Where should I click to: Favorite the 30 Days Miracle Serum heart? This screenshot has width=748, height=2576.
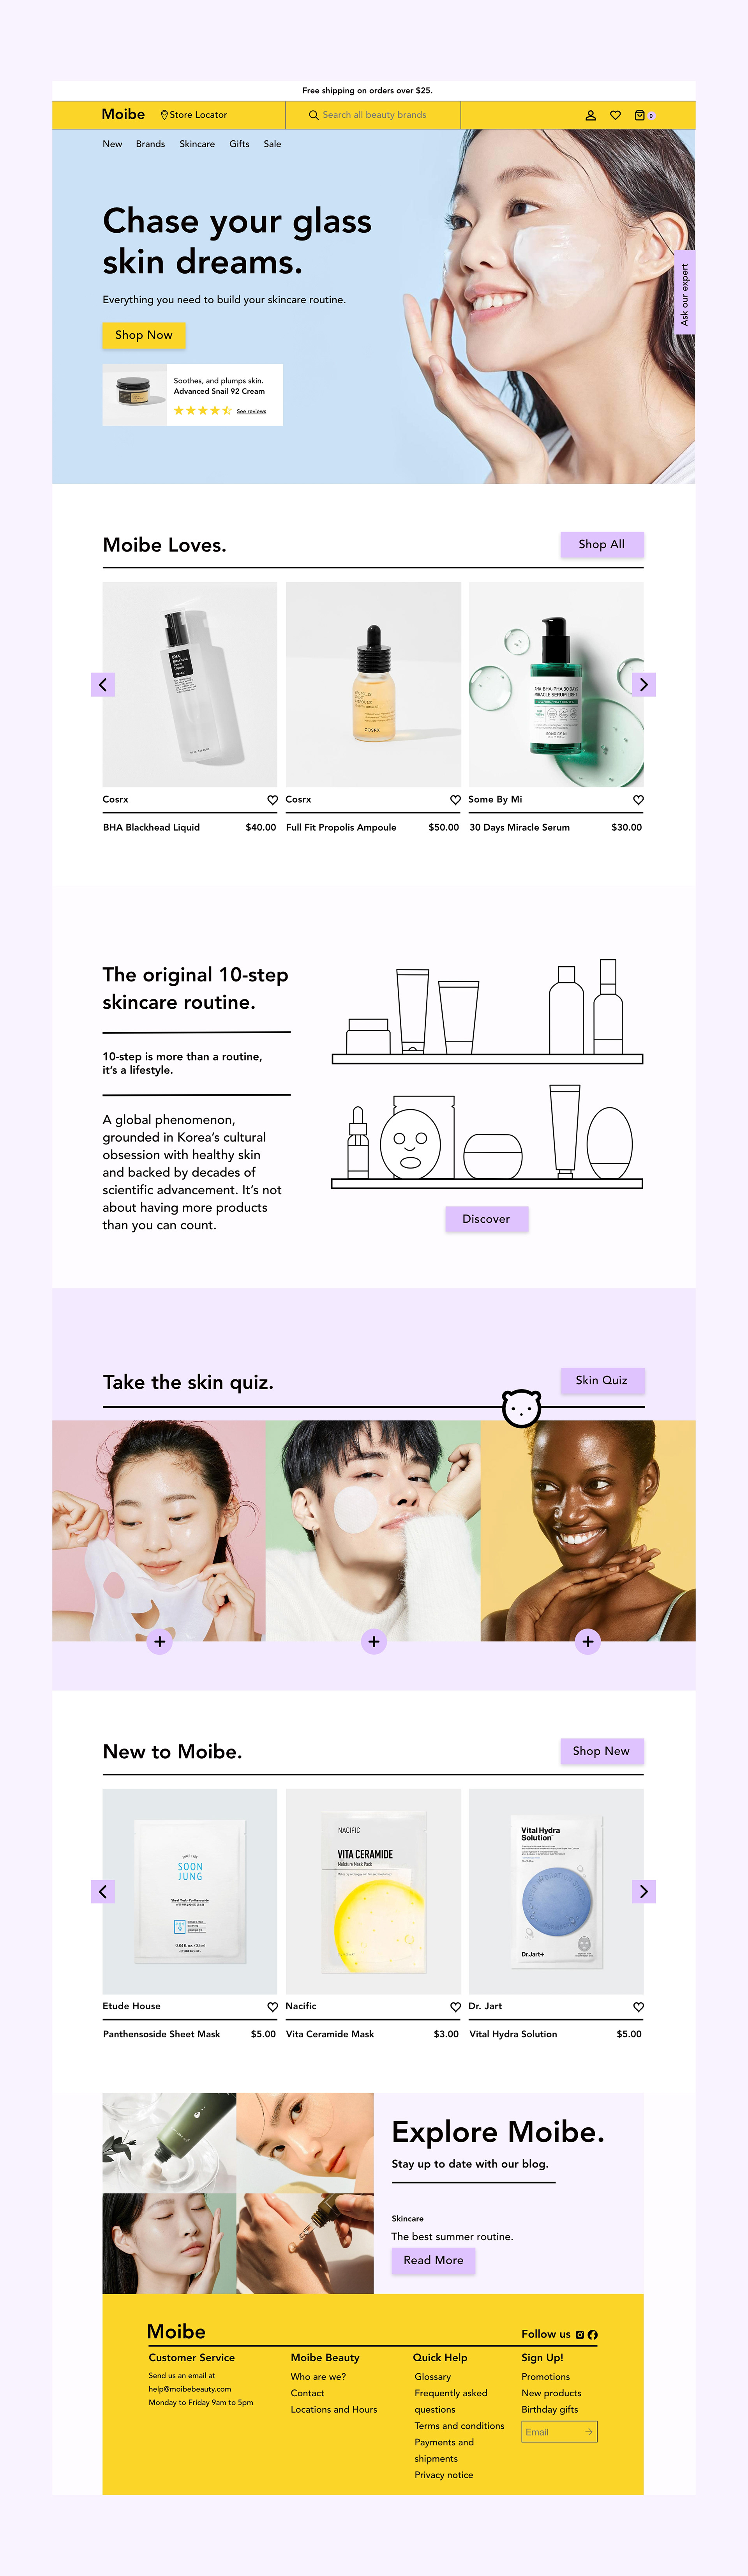(x=638, y=800)
